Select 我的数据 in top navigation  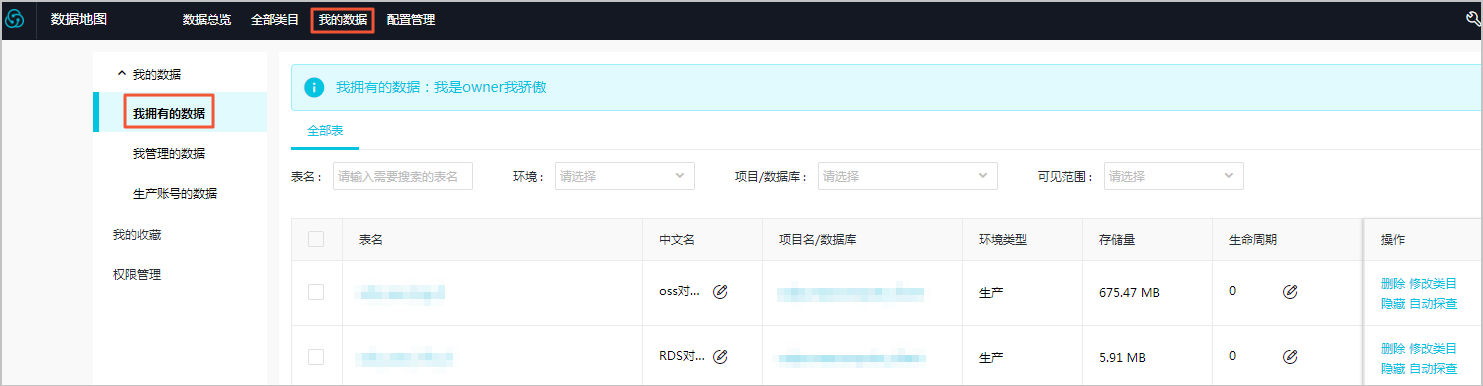[343, 19]
